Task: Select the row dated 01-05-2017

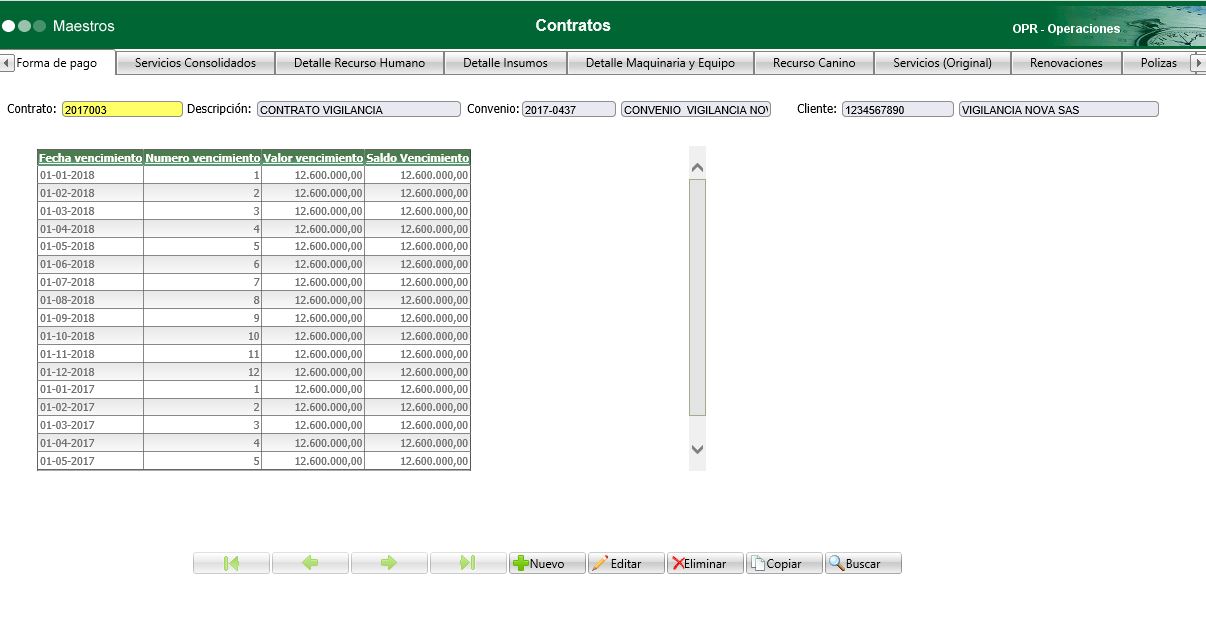Action: tap(254, 461)
